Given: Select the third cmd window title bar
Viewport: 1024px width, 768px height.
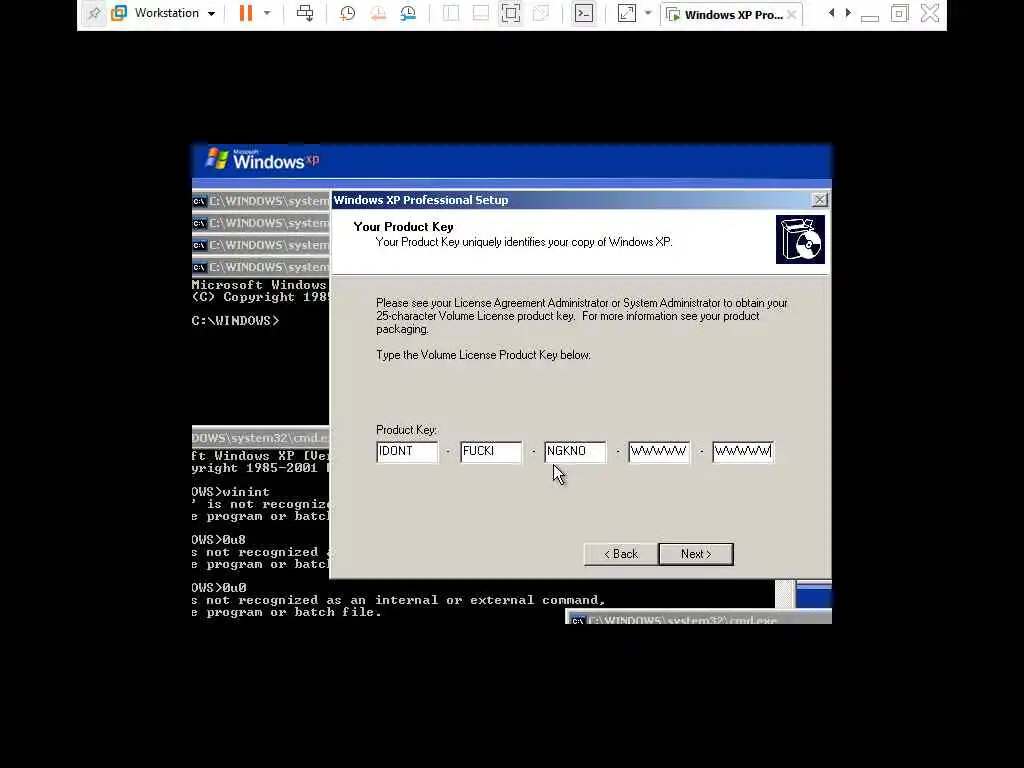Looking at the screenshot, I should 261,245.
